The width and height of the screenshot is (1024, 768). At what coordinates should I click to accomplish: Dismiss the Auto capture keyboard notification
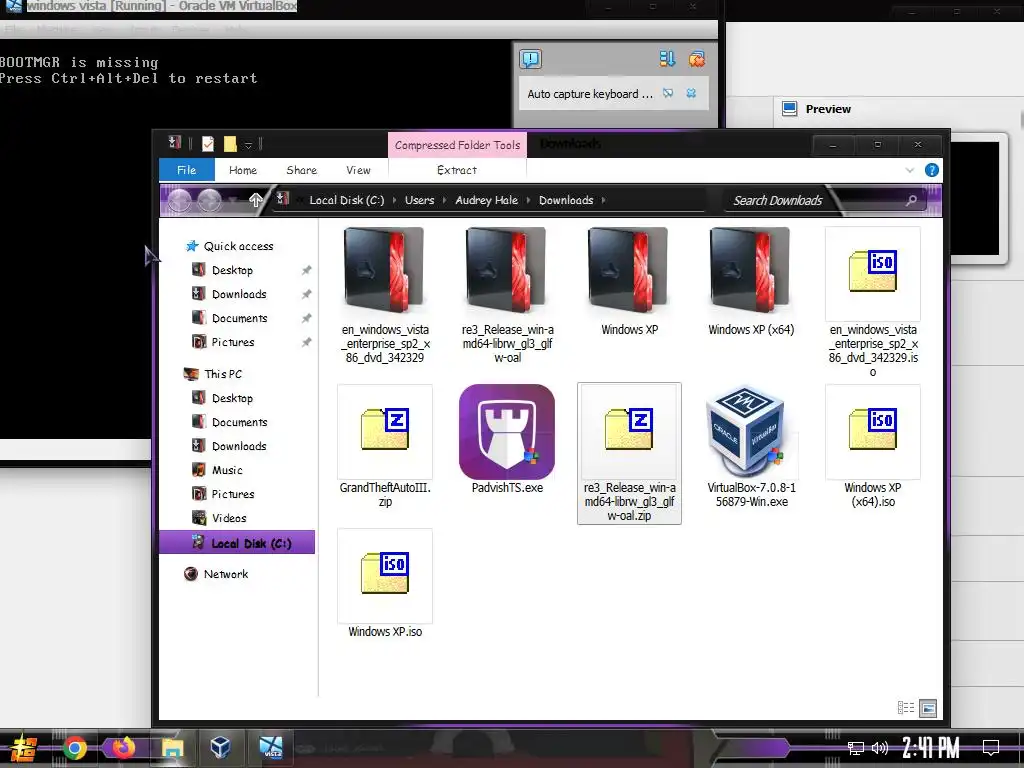pos(691,93)
